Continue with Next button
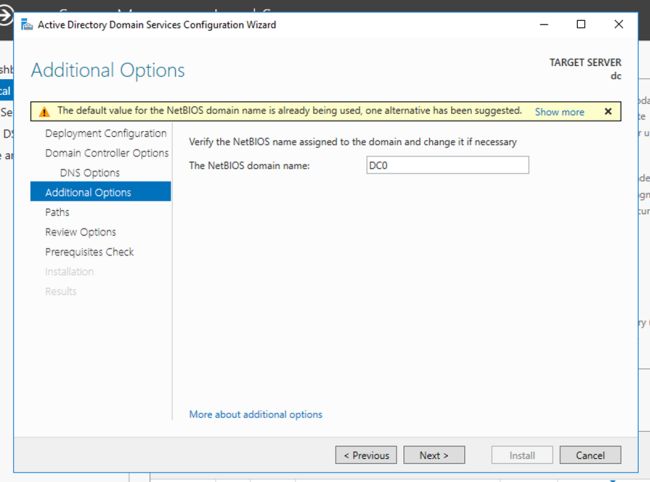 [434, 455]
